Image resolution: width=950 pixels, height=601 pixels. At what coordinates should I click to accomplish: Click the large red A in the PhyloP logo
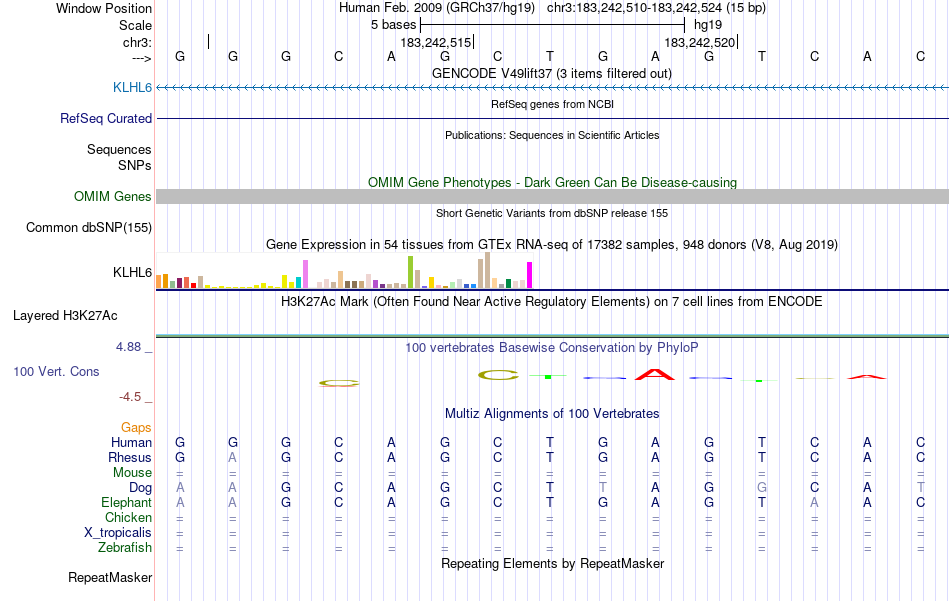655,374
